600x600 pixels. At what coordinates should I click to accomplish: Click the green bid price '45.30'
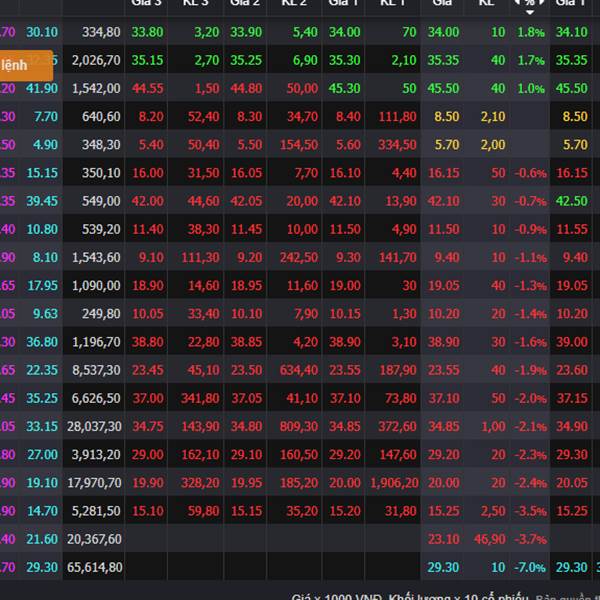(344, 88)
